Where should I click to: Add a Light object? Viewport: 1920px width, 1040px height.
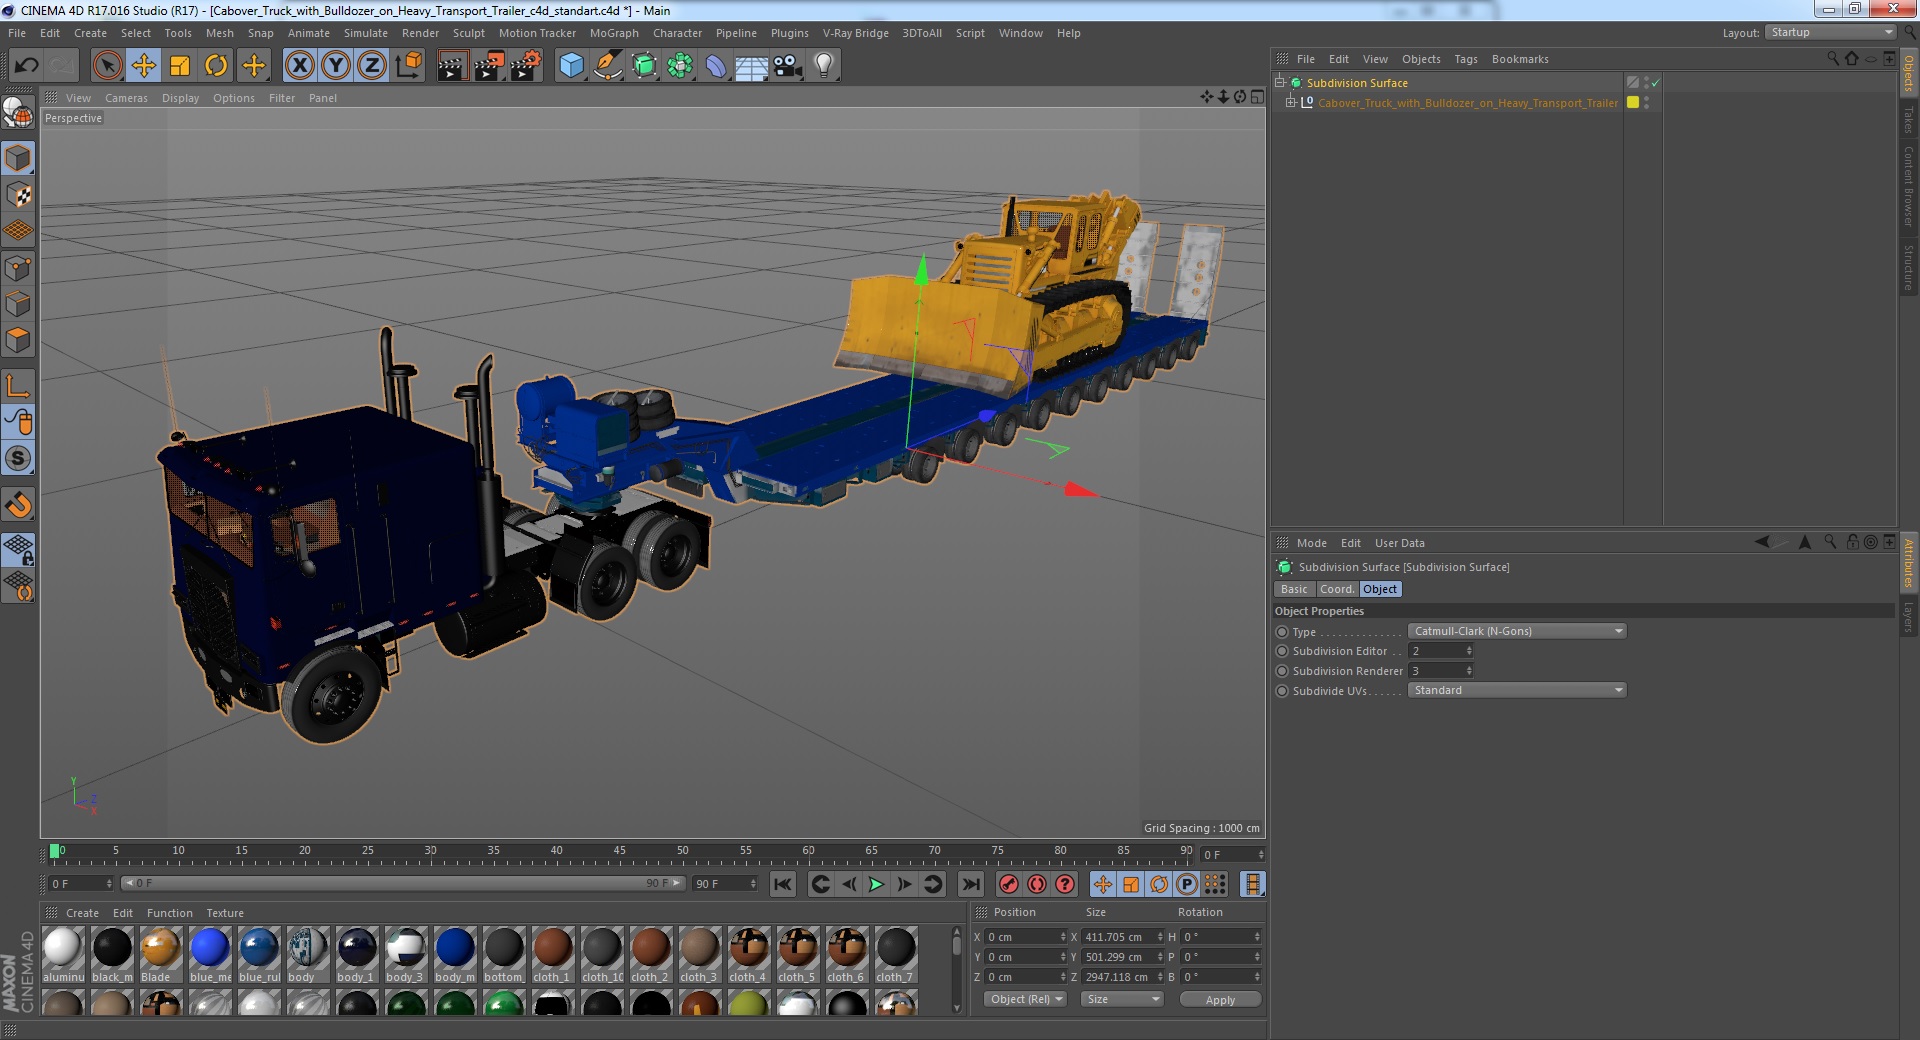click(824, 66)
